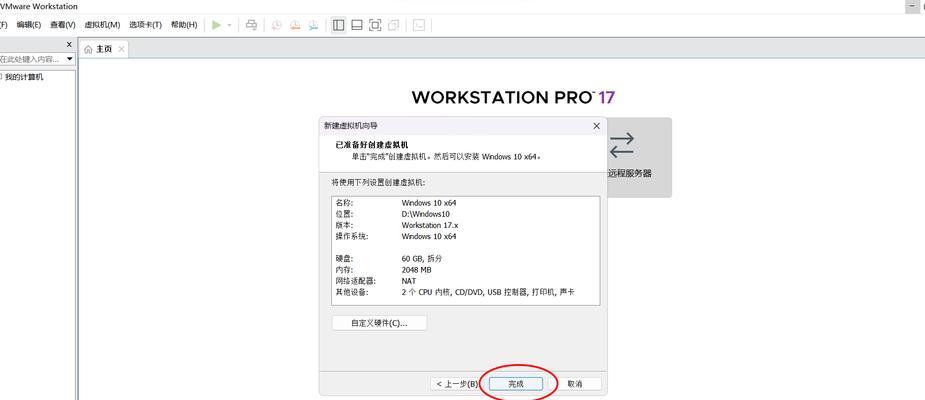This screenshot has height=400, width=925.
Task: Open the library search dropdown arrow
Action: tap(70, 59)
